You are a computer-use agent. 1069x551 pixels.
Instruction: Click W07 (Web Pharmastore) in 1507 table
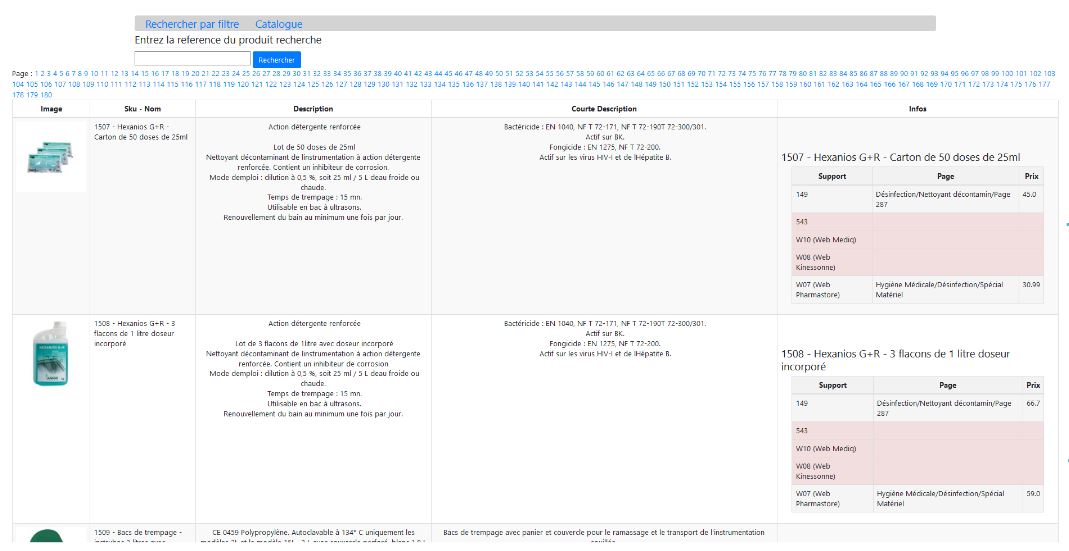point(817,290)
